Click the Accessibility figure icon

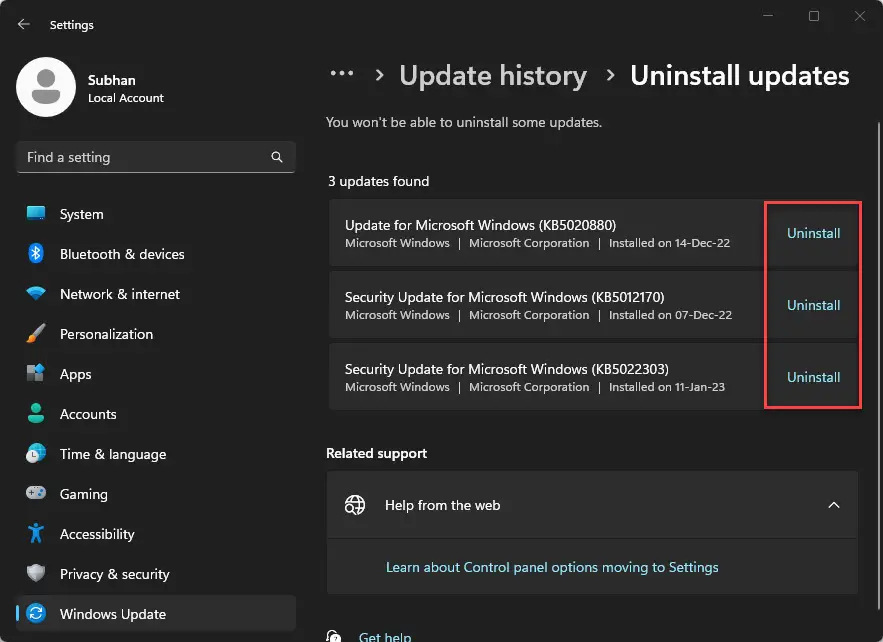click(36, 533)
